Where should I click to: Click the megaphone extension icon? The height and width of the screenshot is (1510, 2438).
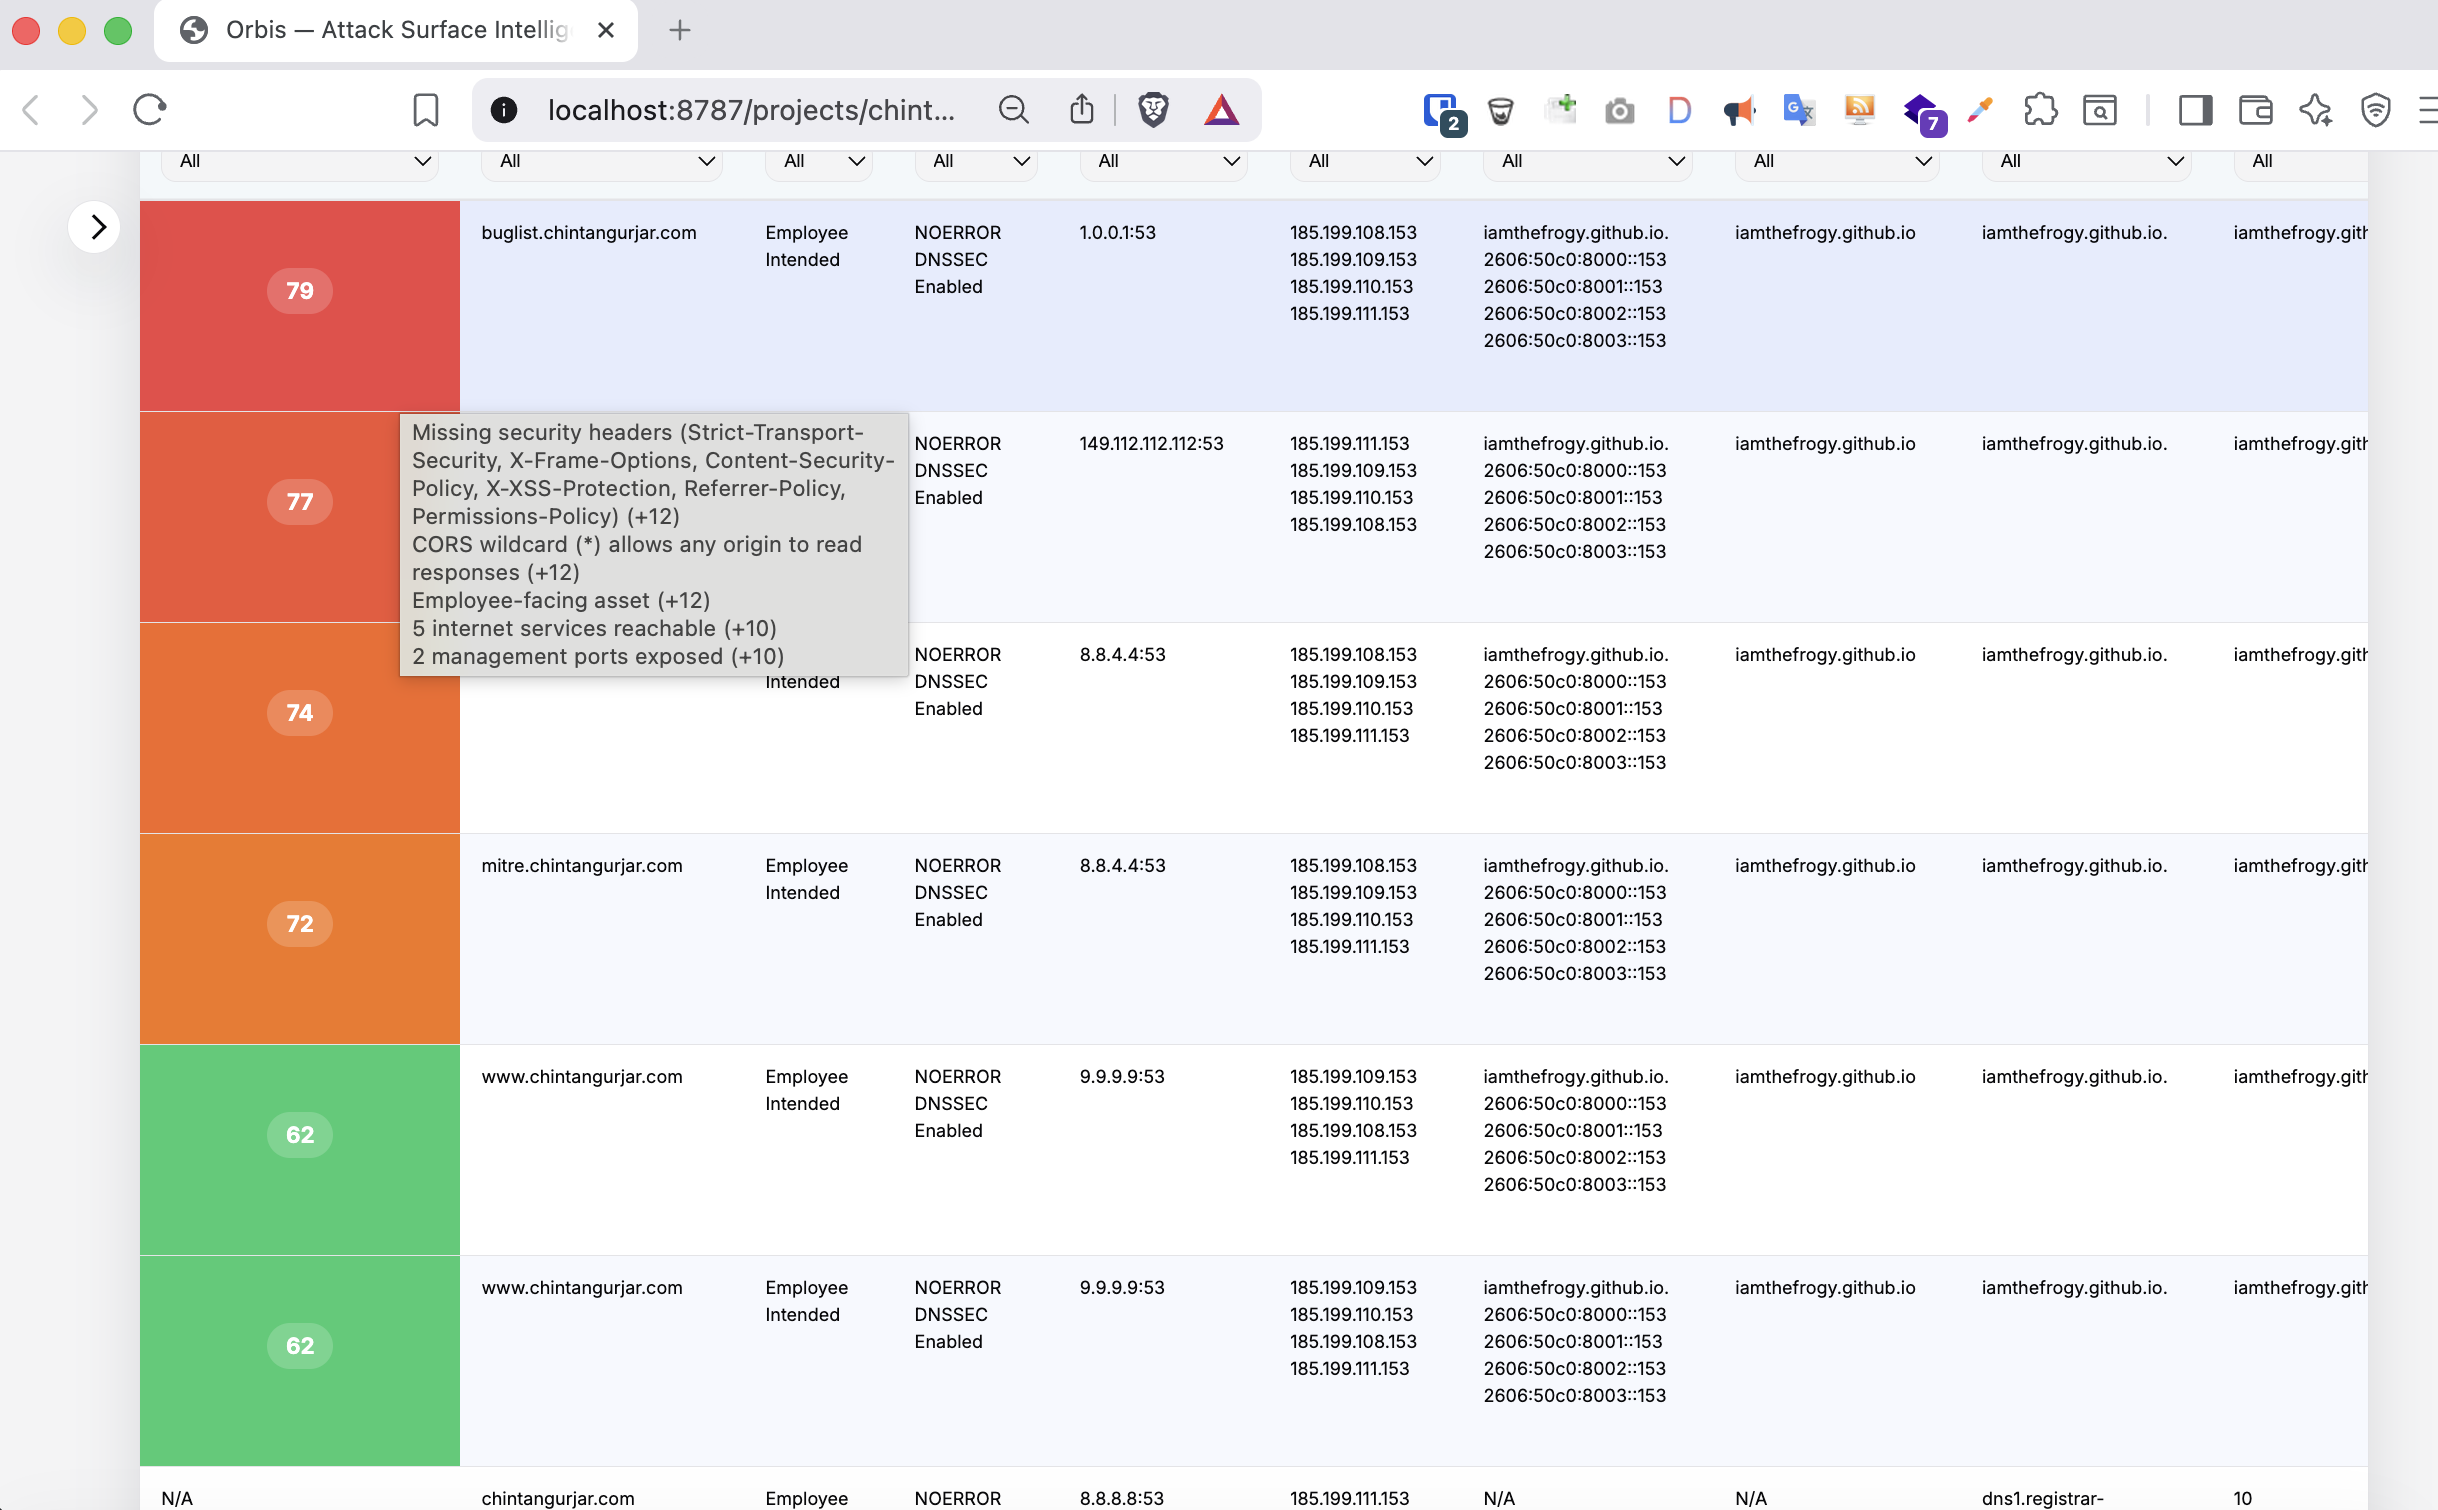click(1739, 111)
